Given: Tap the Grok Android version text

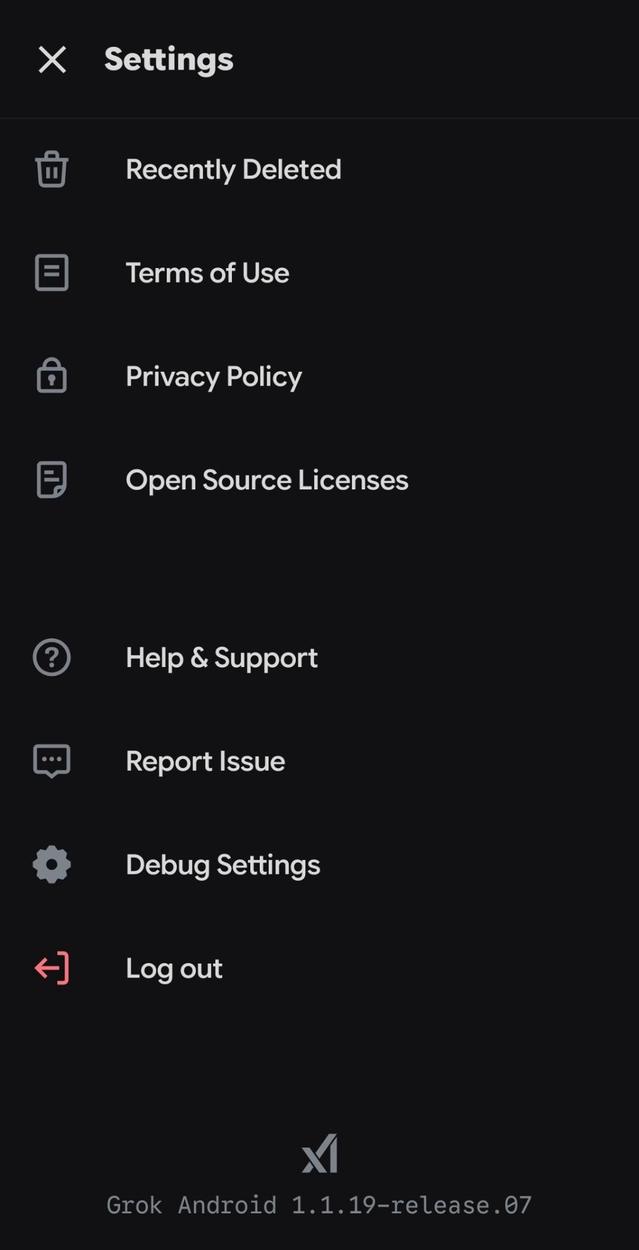Looking at the screenshot, I should click(319, 1205).
